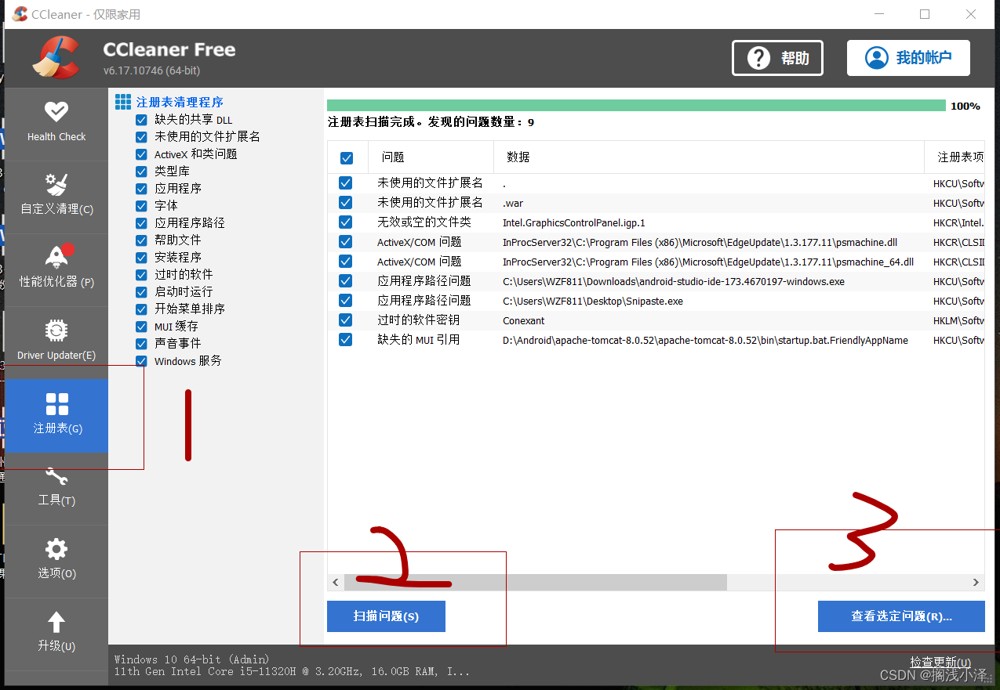The width and height of the screenshot is (1000, 690).
Task: Select the 缺失的 MUI 引用 problem cell
Action: 418,340
